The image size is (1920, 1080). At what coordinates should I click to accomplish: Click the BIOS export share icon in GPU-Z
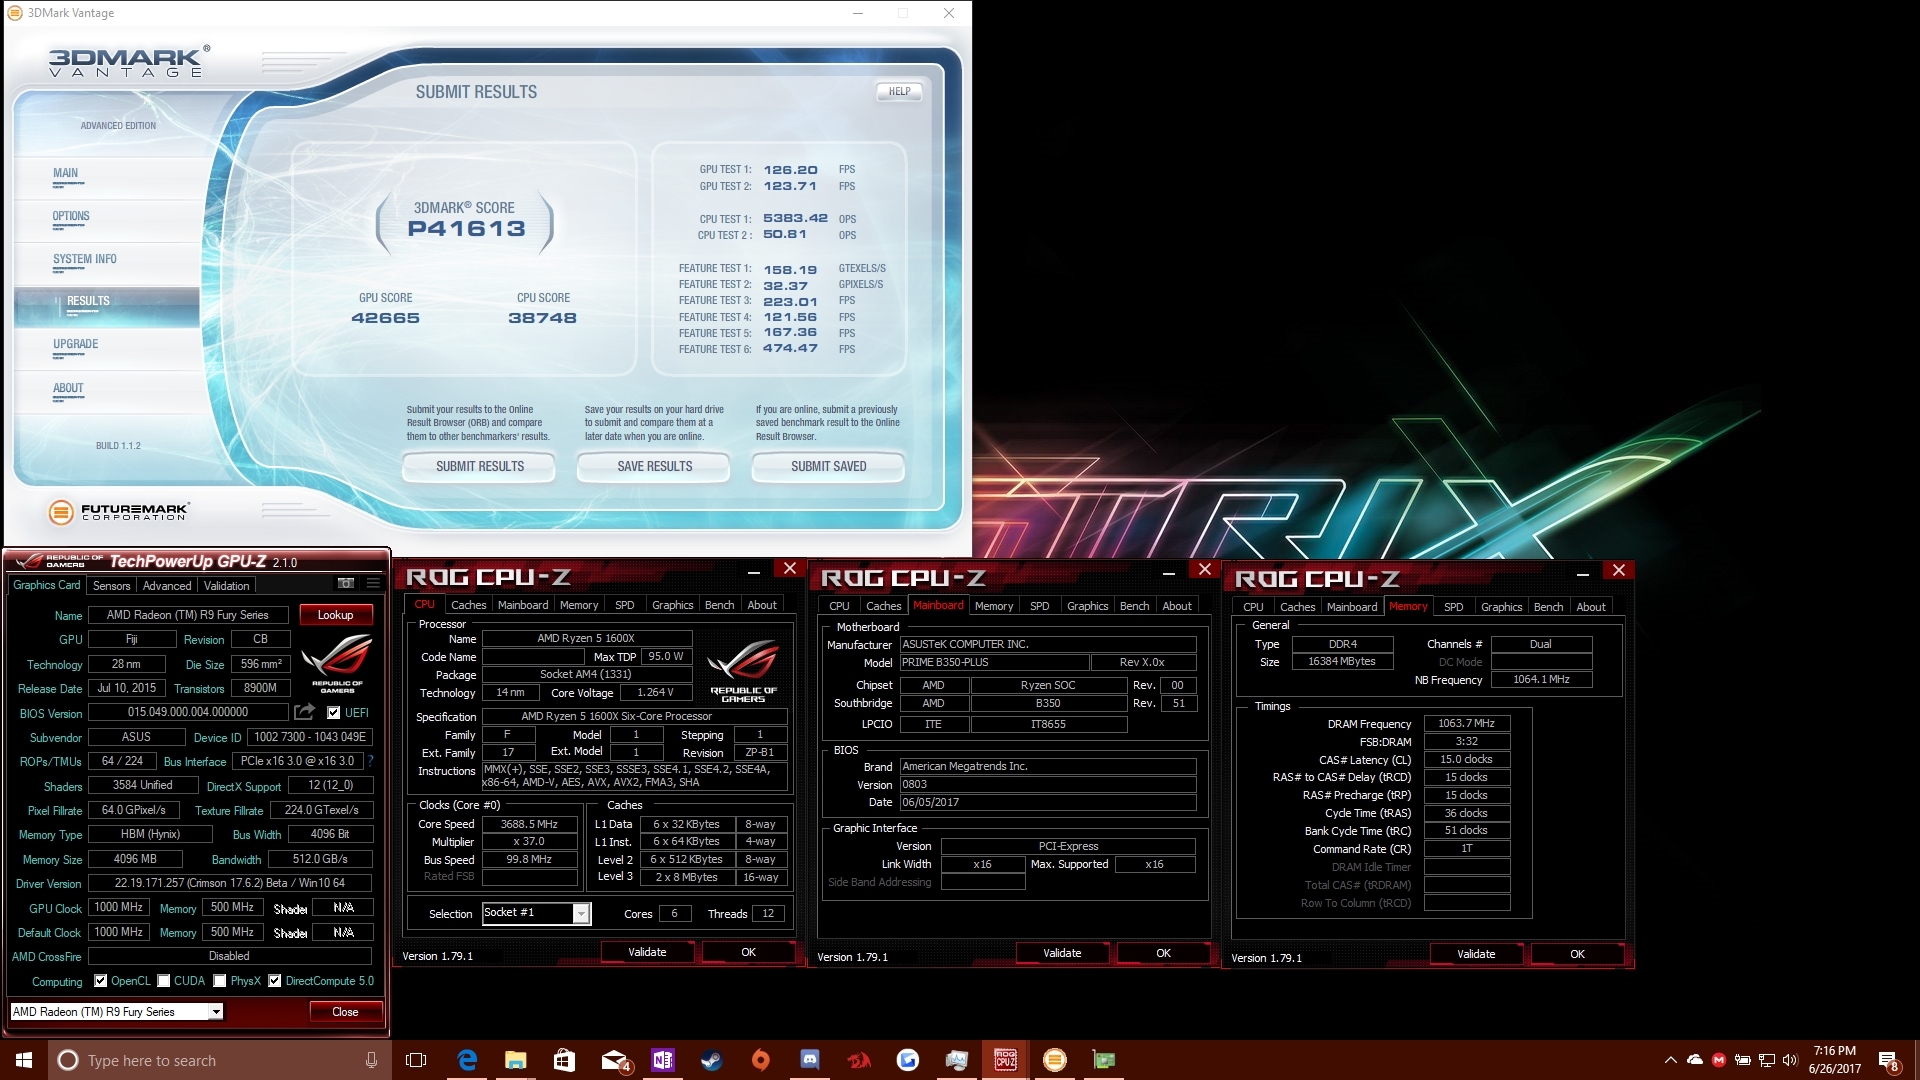pos(304,712)
